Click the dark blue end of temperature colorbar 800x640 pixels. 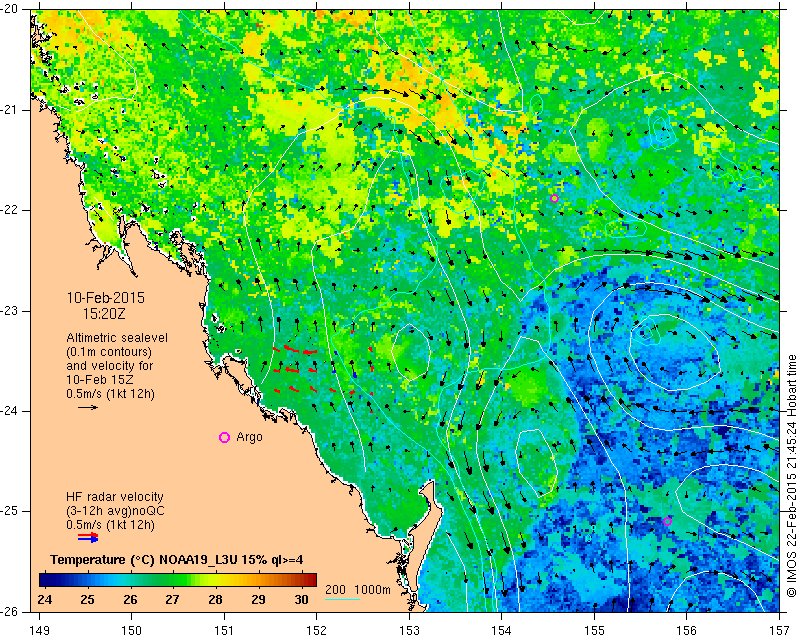point(46,580)
